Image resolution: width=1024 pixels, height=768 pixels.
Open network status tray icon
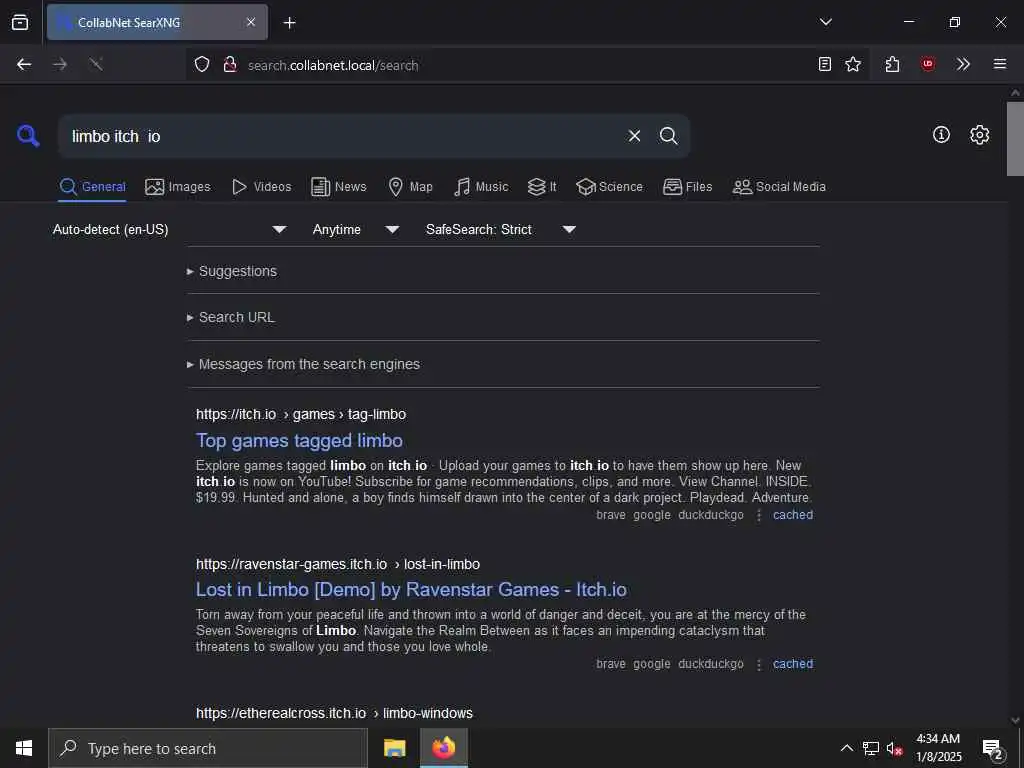point(870,748)
